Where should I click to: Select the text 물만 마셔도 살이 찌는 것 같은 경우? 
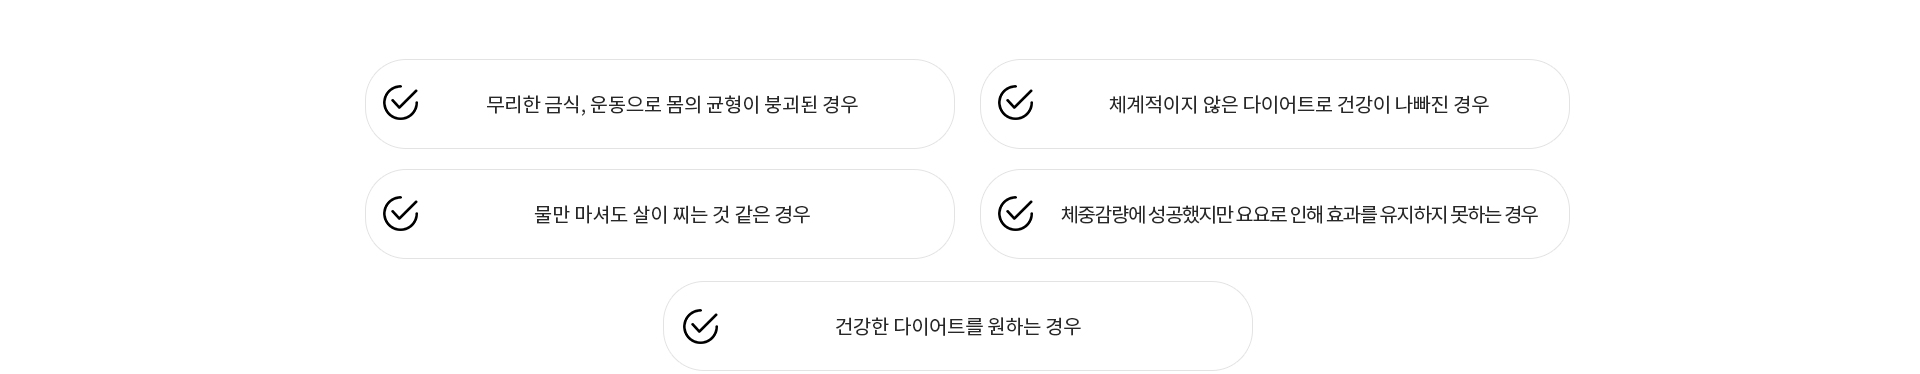pos(672,214)
